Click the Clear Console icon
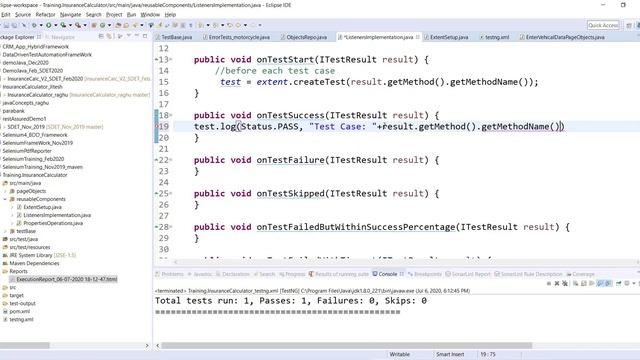This screenshot has width=640, height=360. click(x=575, y=283)
